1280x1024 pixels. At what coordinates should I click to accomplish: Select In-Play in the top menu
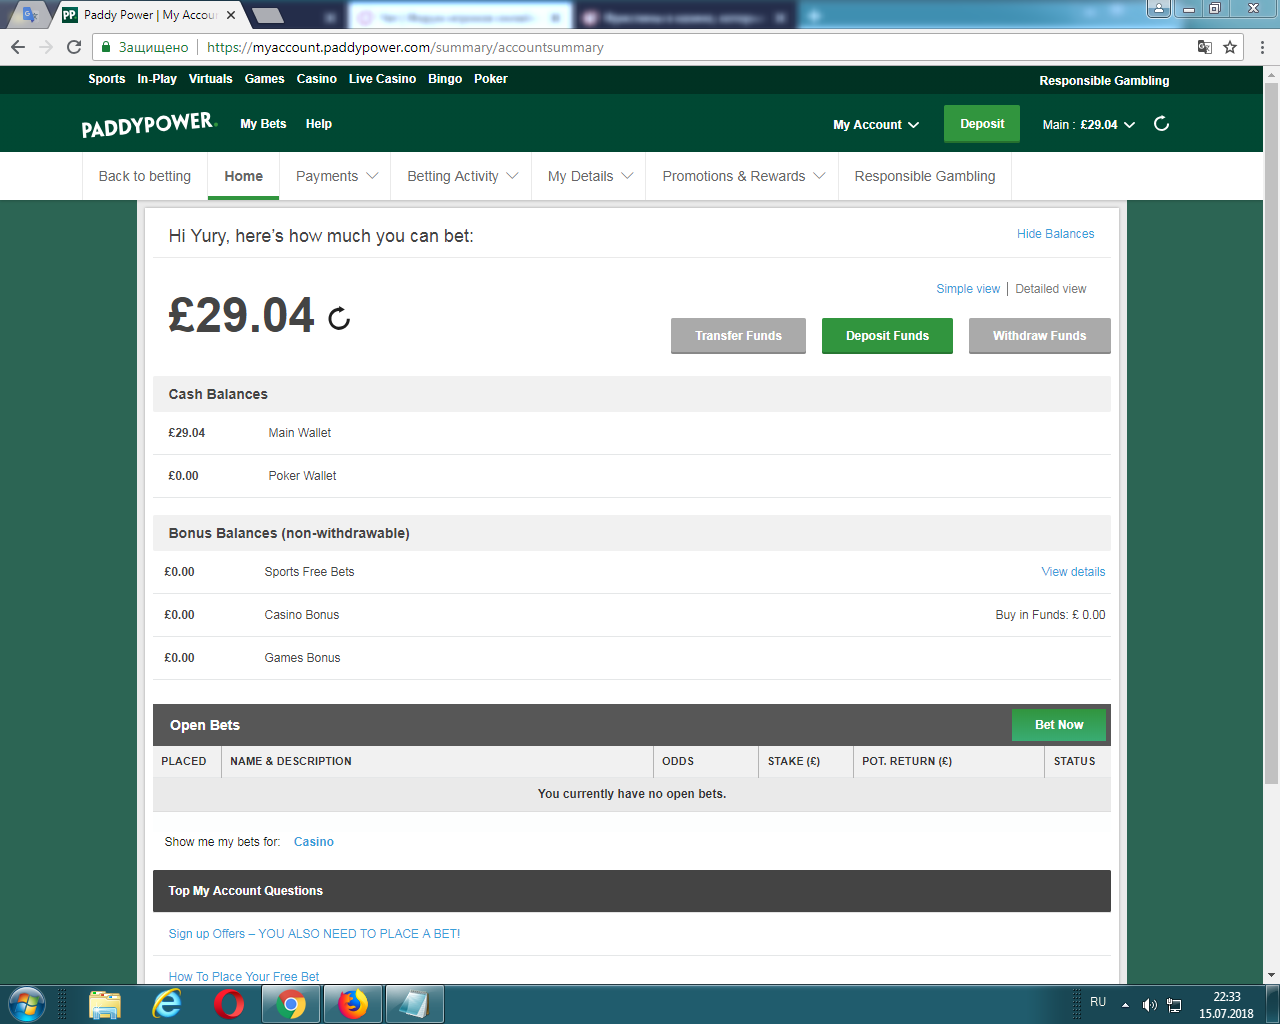157,79
